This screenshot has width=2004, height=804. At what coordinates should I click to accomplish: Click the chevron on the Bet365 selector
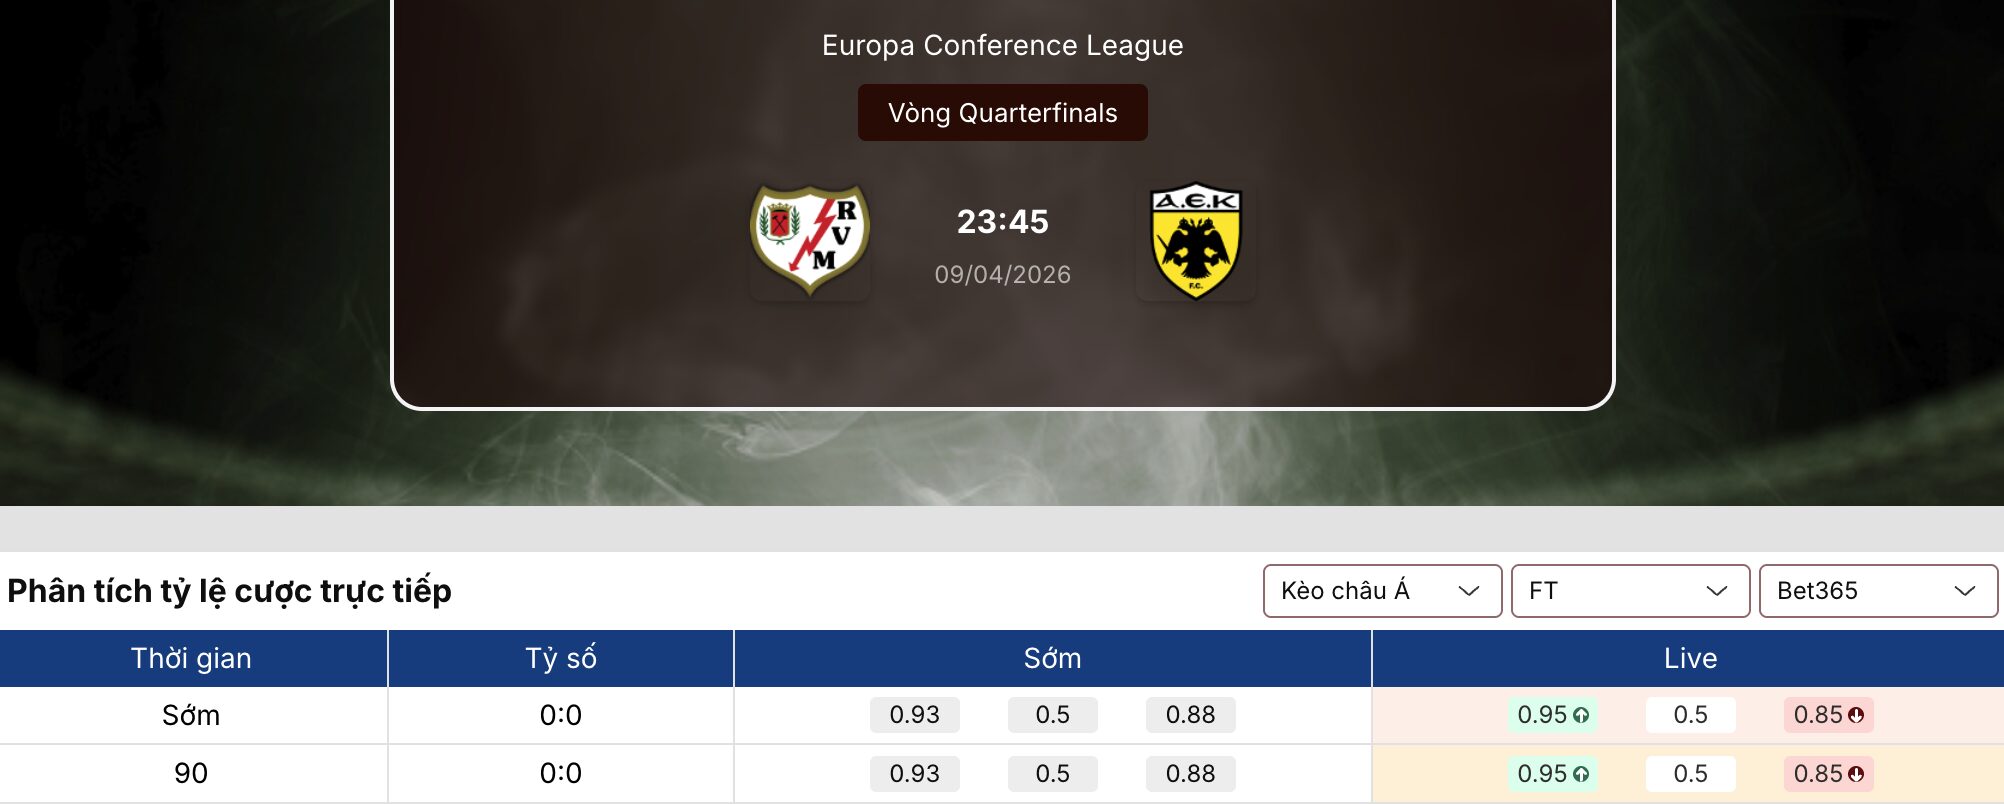pyautogui.click(x=1967, y=591)
